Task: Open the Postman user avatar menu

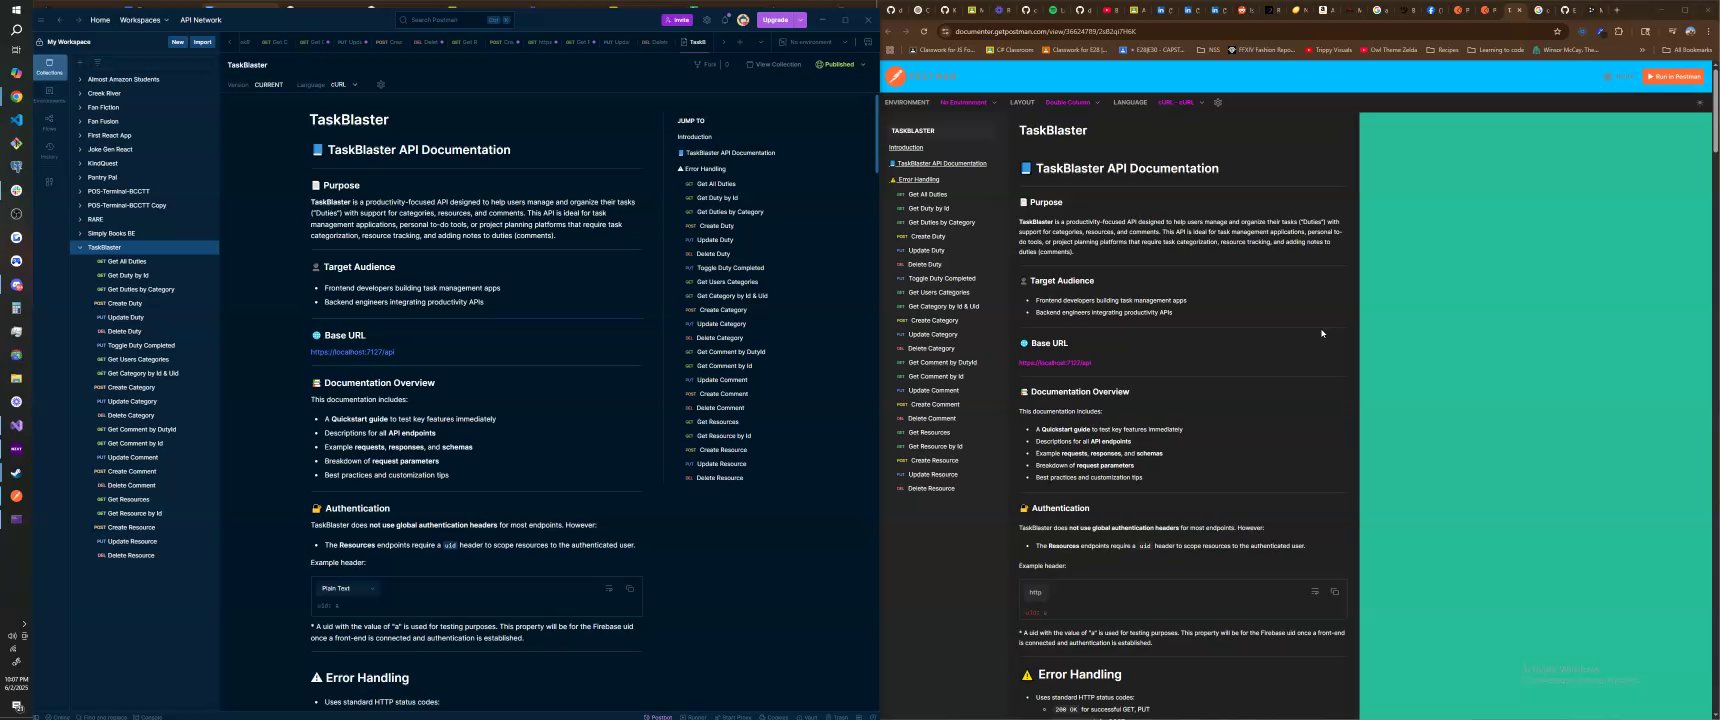Action: click(x=743, y=20)
